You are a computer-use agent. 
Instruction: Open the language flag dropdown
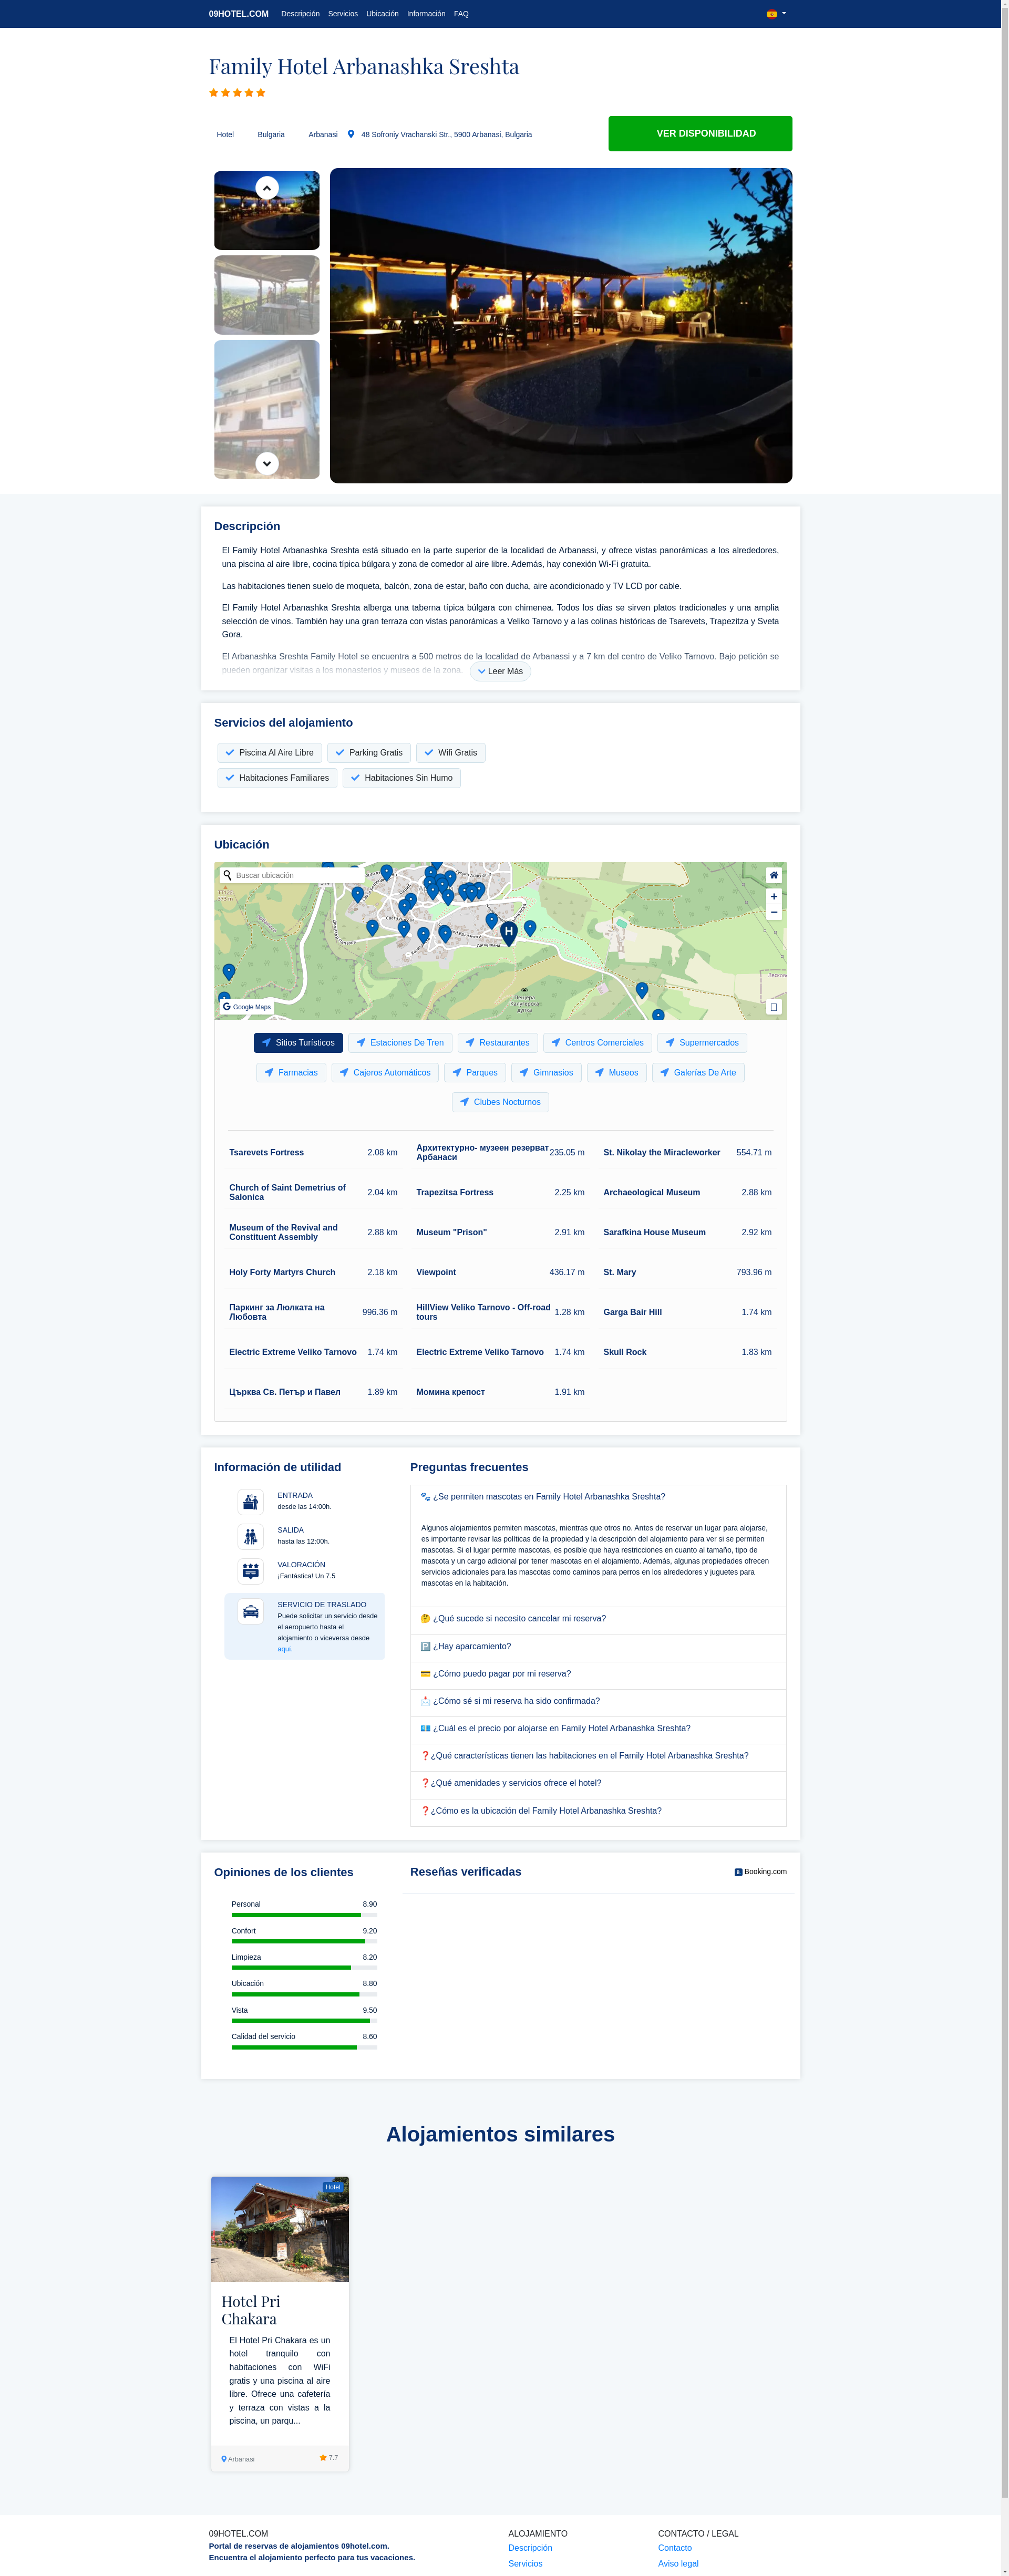pos(775,14)
